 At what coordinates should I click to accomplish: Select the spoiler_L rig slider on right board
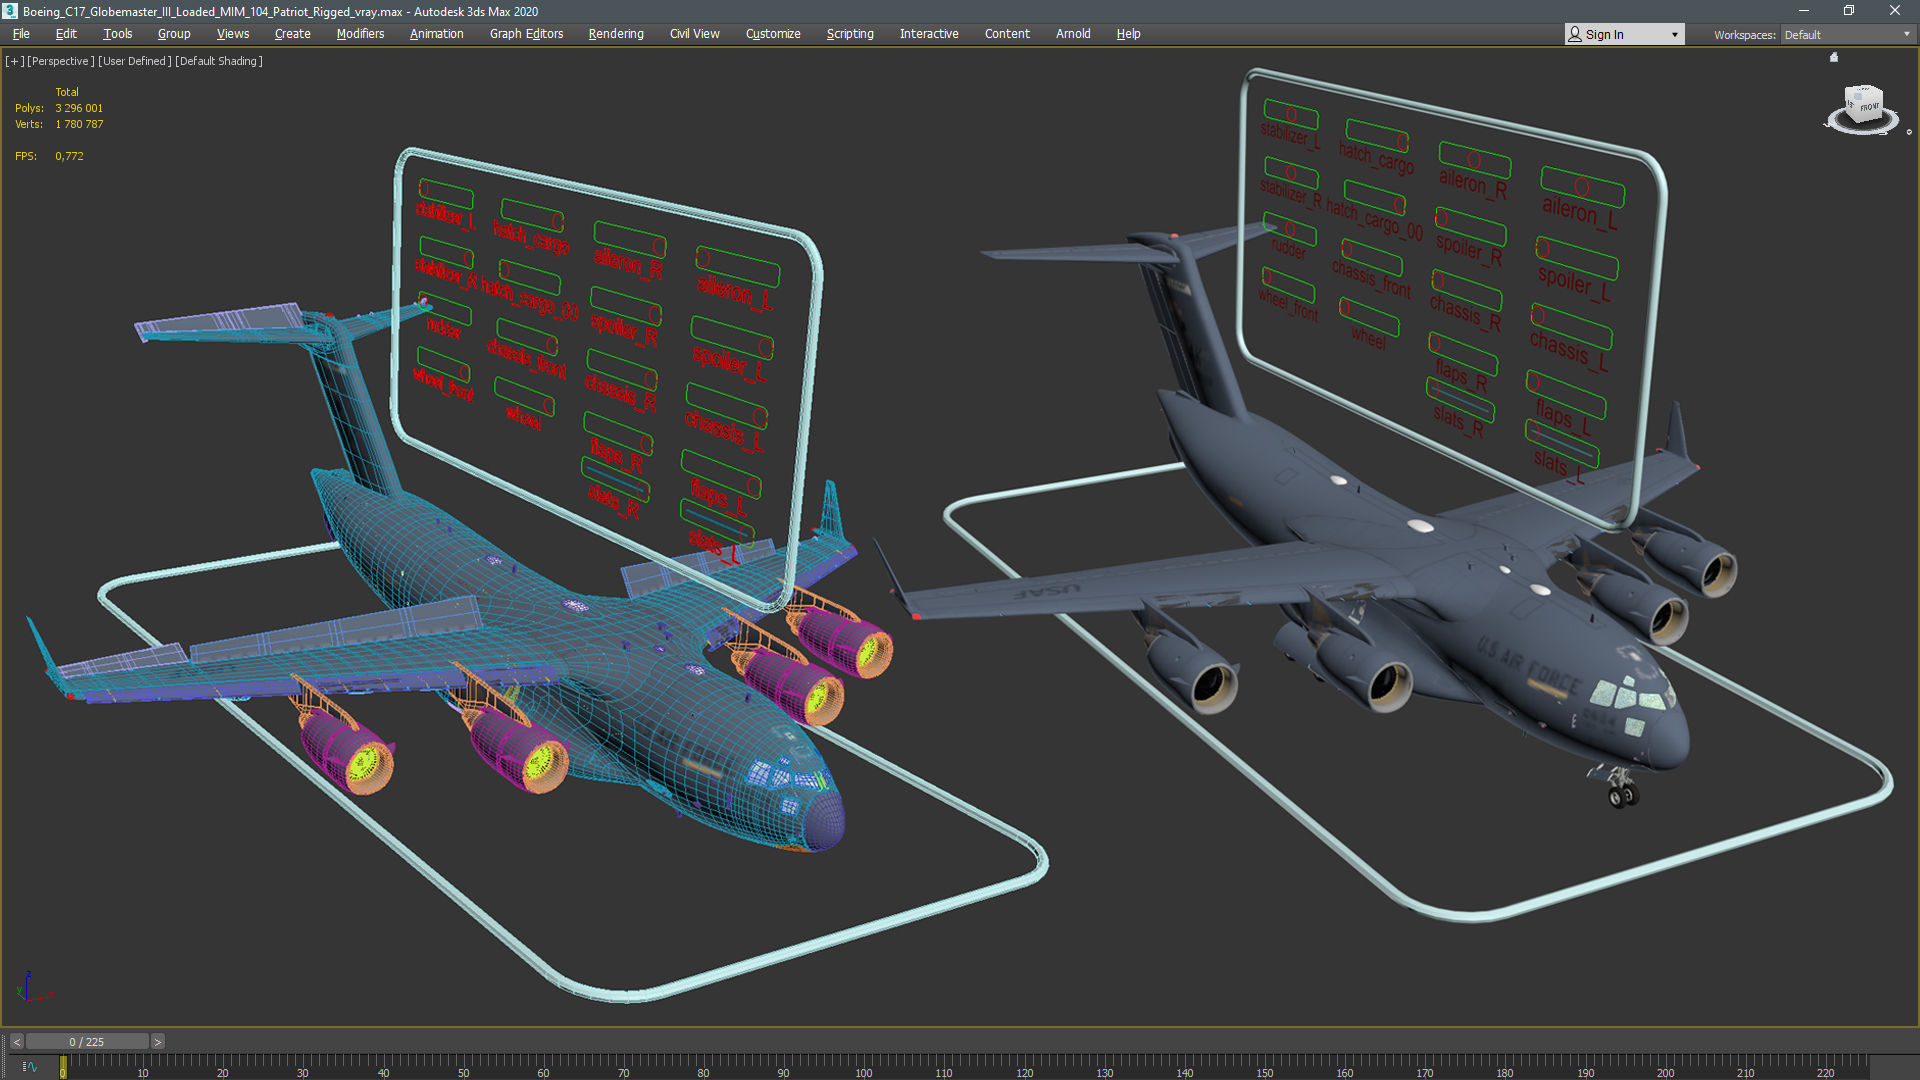(x=1577, y=258)
